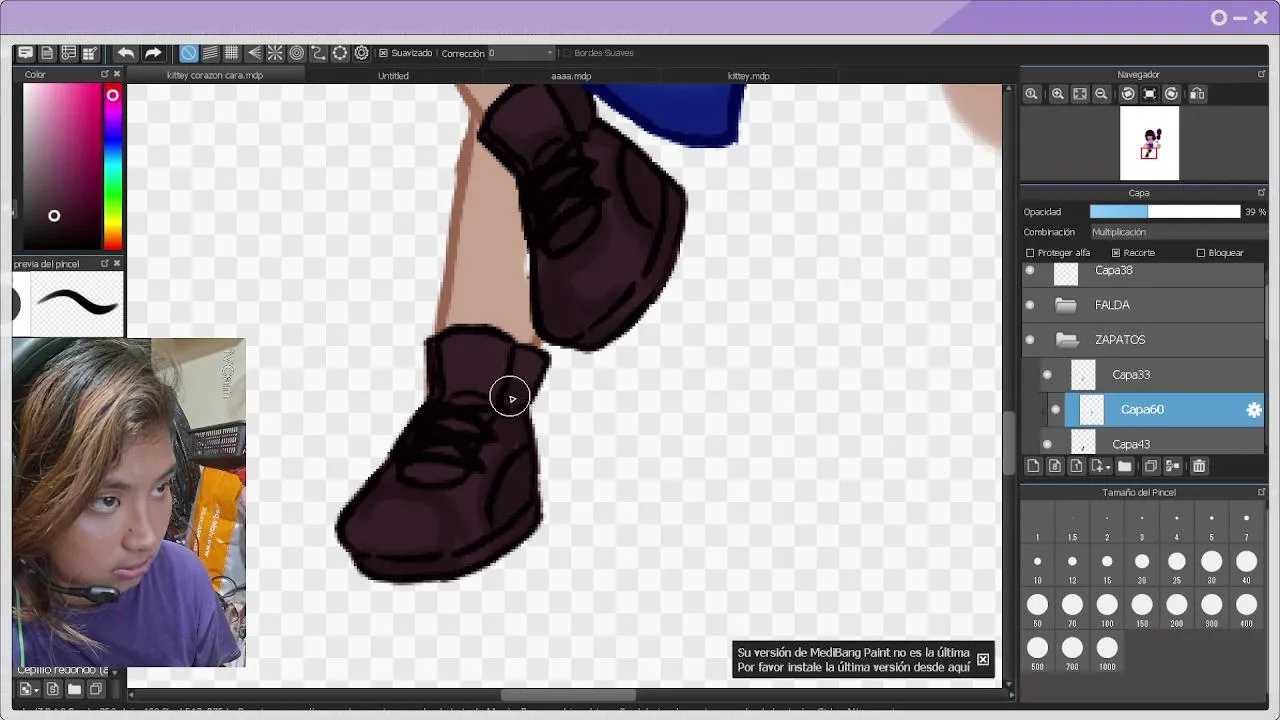
Task: Pick a shade in the color square
Action: click(62, 167)
